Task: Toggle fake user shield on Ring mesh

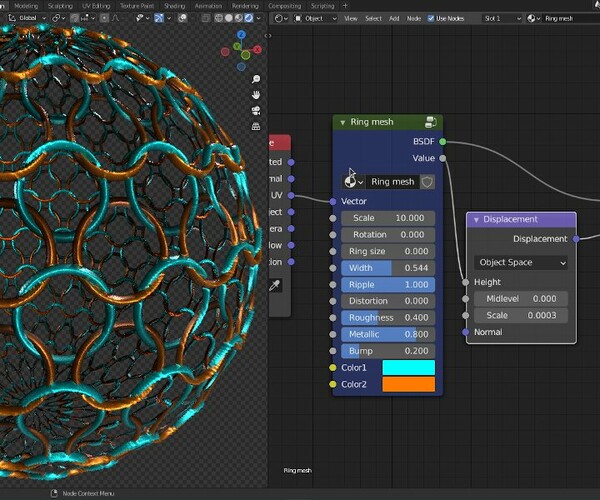Action: click(427, 182)
